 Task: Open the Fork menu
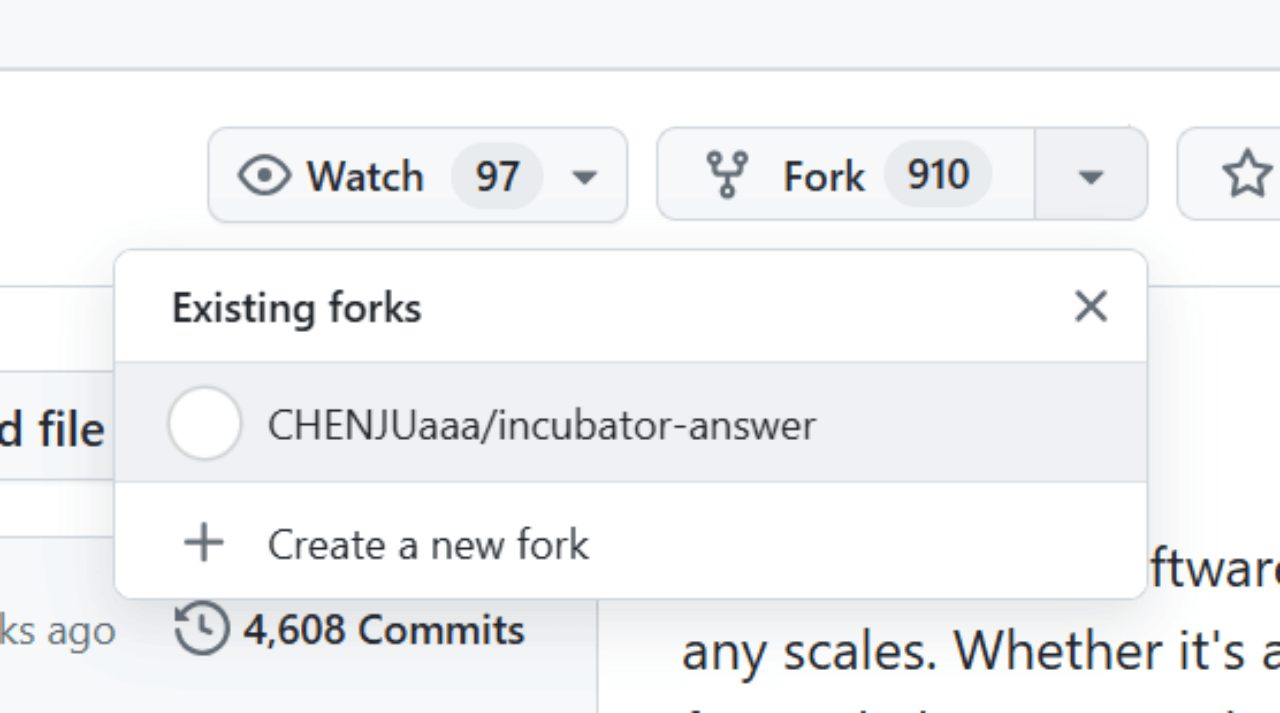(824, 174)
